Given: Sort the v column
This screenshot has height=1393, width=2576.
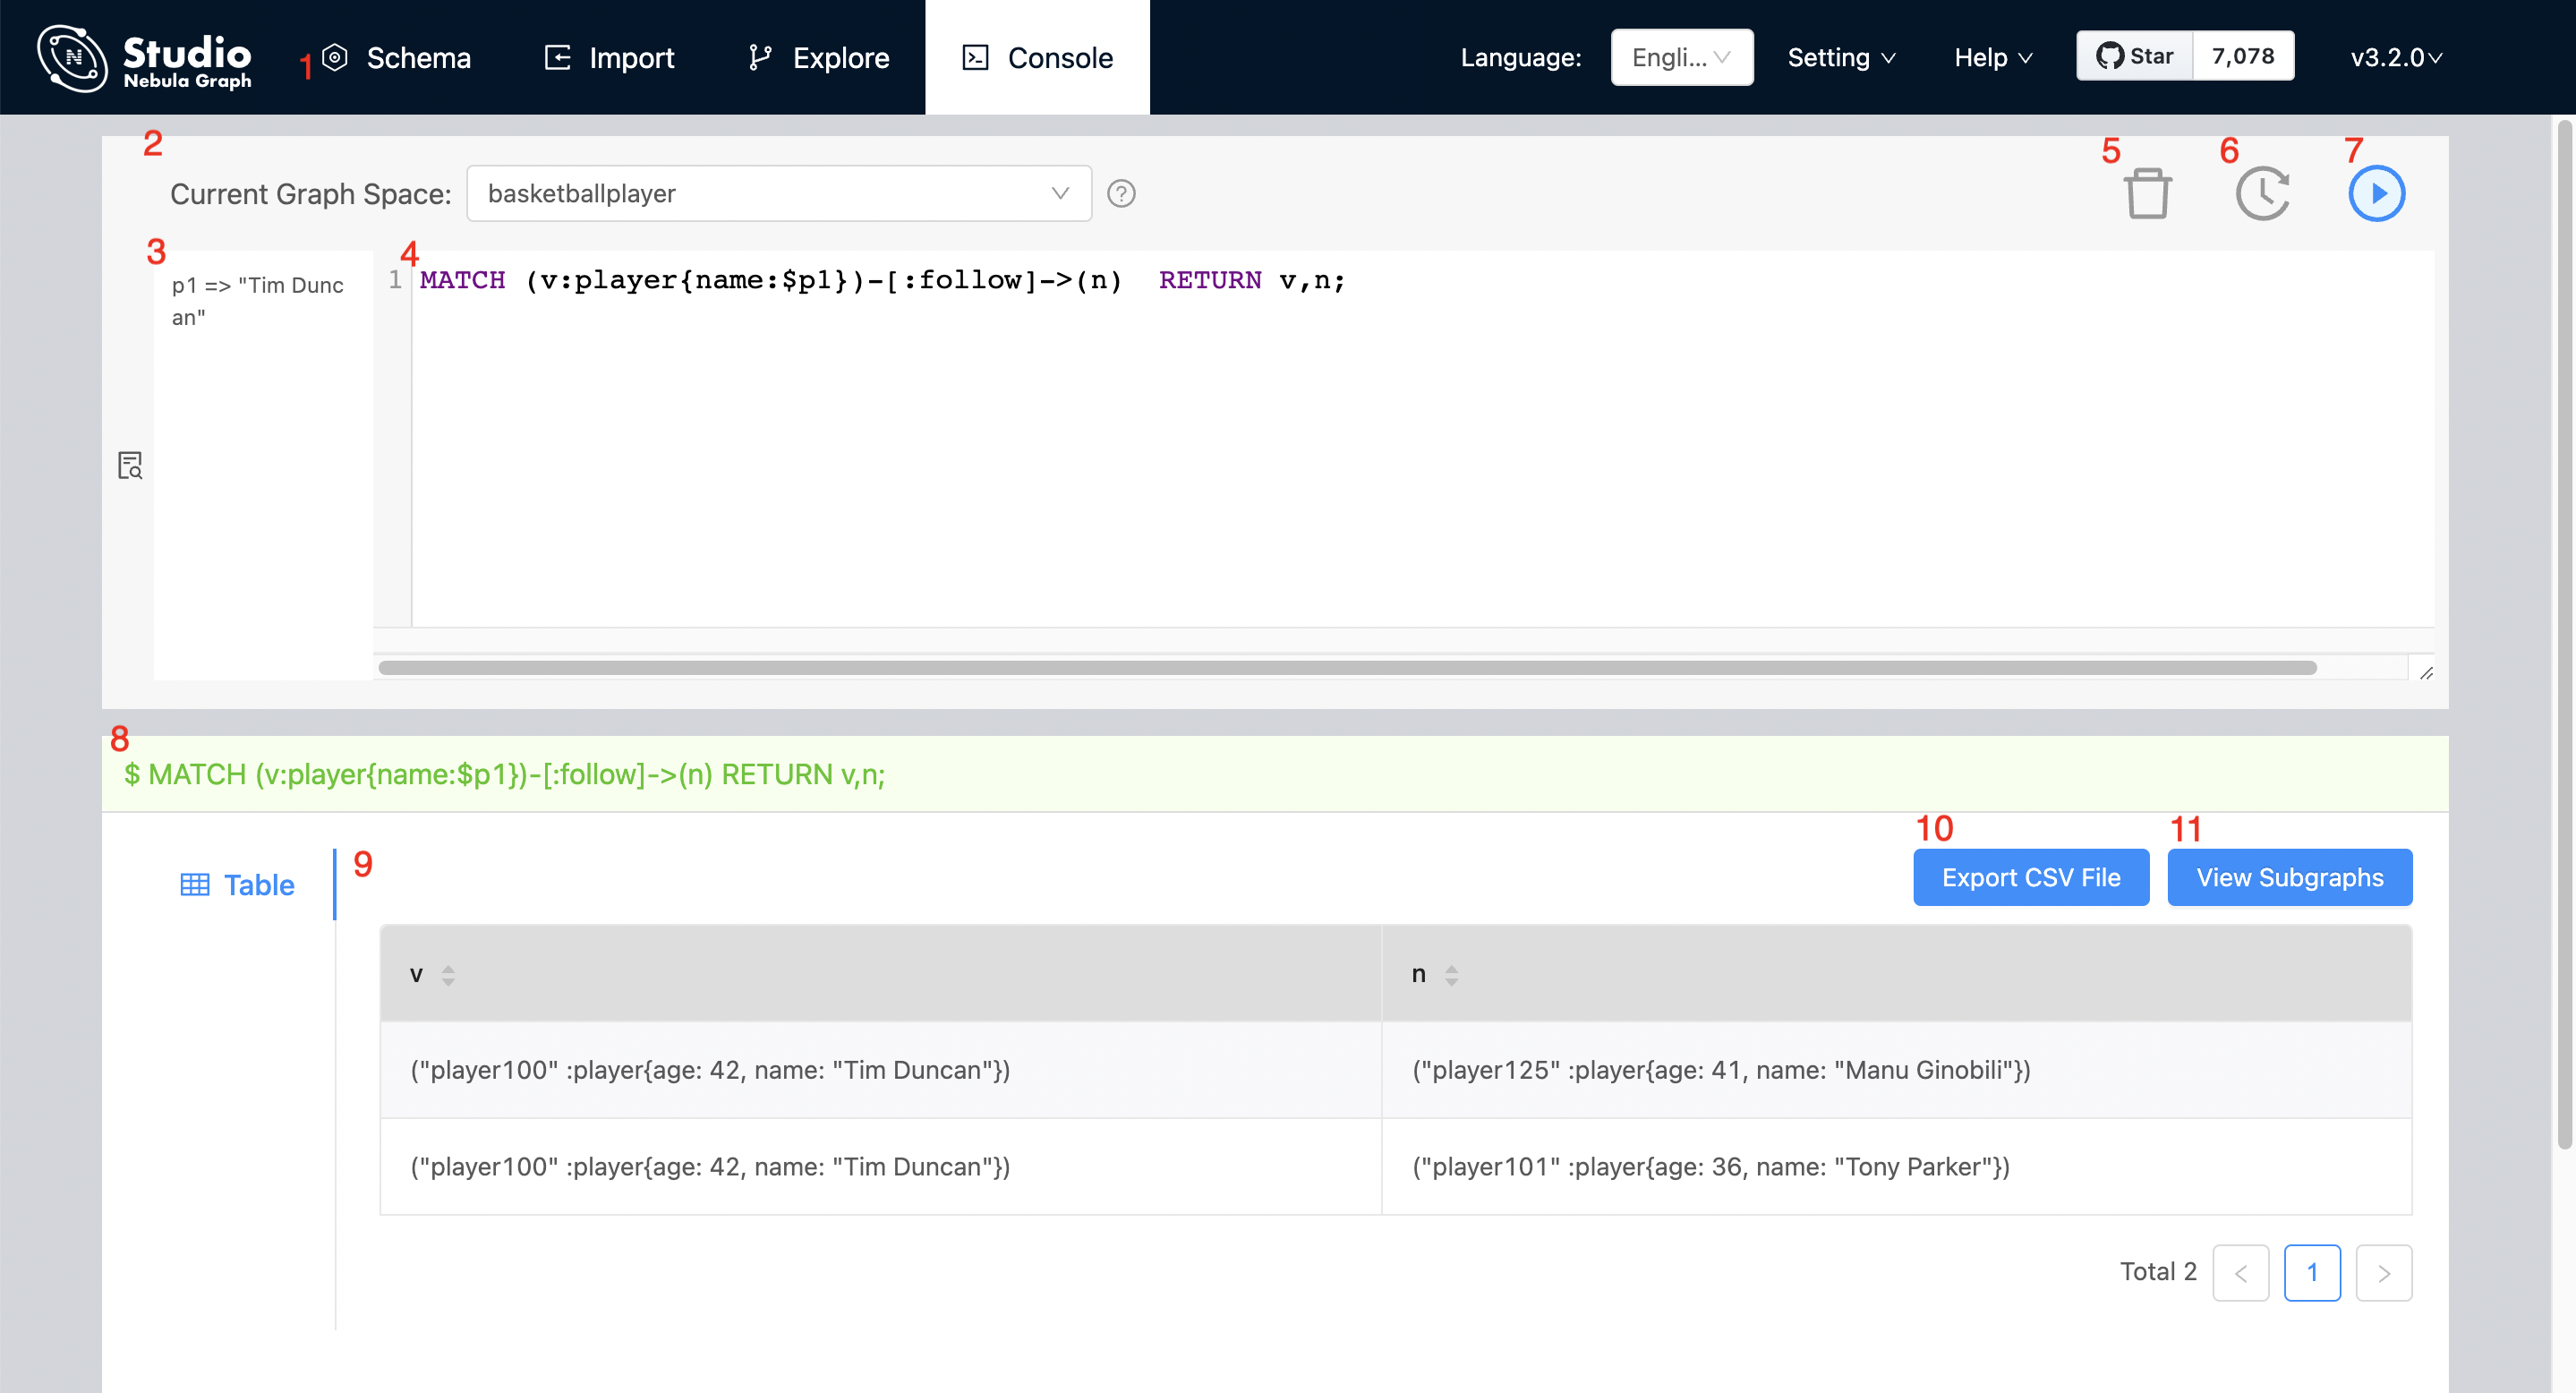Looking at the screenshot, I should (448, 975).
